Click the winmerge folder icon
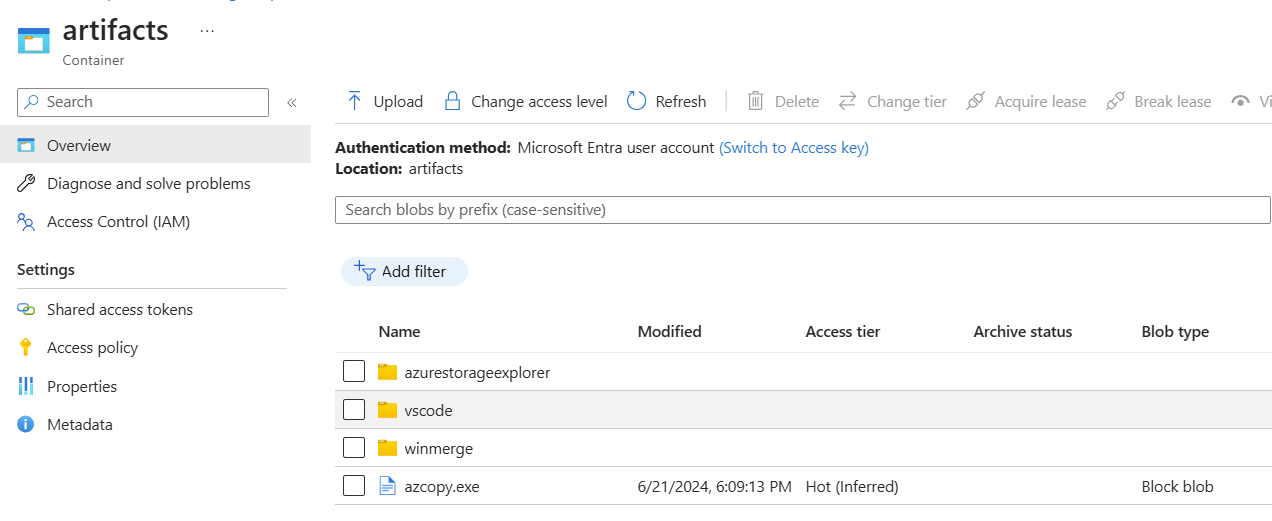 388,448
